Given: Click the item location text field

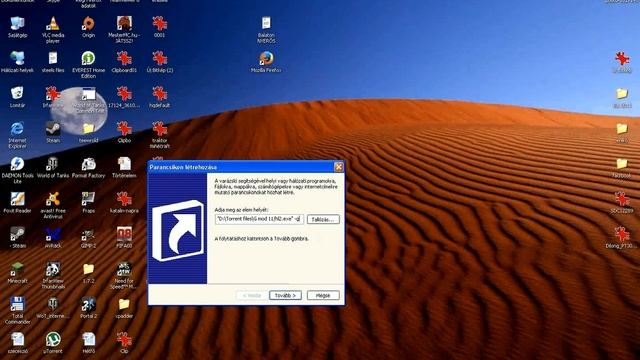Looking at the screenshot, I should (259, 220).
